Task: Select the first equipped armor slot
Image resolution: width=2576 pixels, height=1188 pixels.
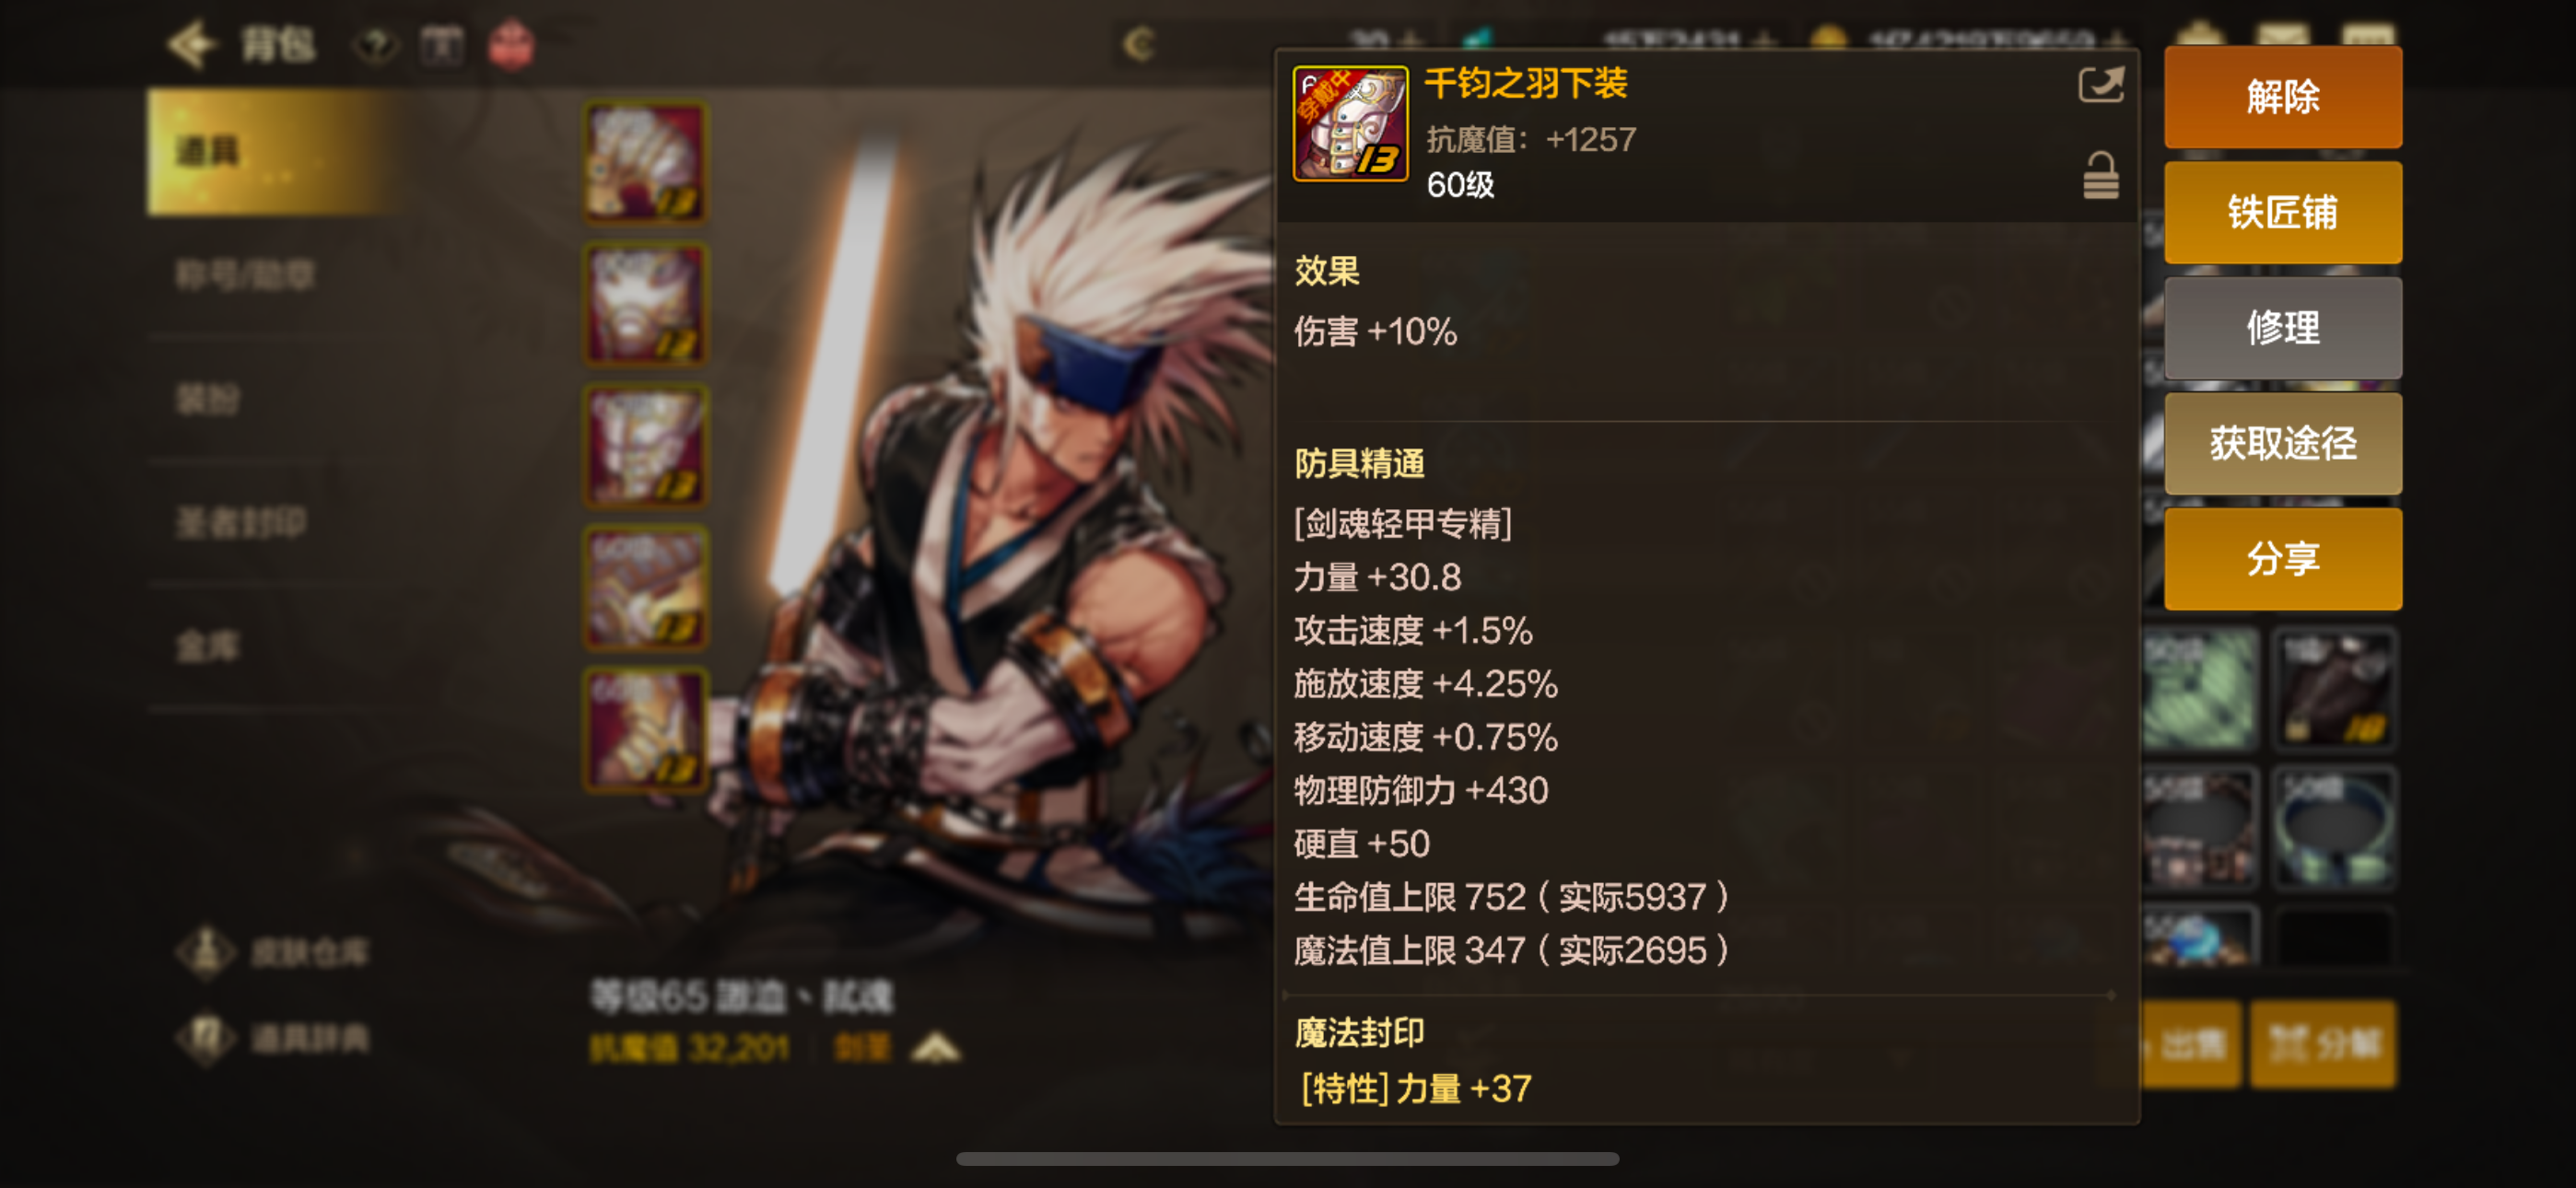Action: (x=646, y=162)
